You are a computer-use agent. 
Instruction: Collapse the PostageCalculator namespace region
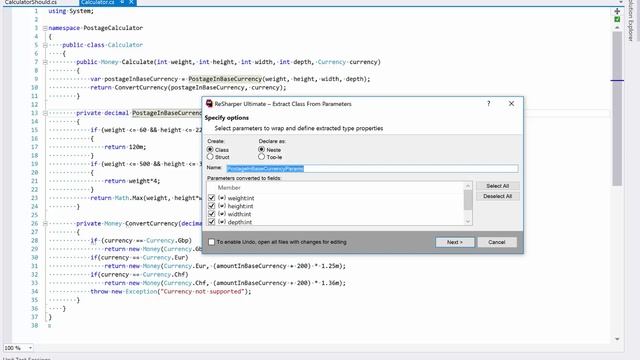pos(45,28)
